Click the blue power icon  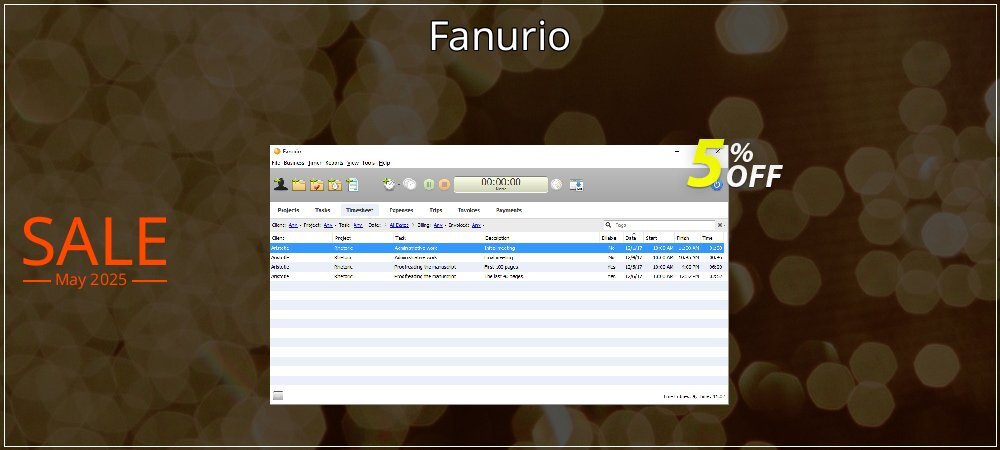pos(716,185)
